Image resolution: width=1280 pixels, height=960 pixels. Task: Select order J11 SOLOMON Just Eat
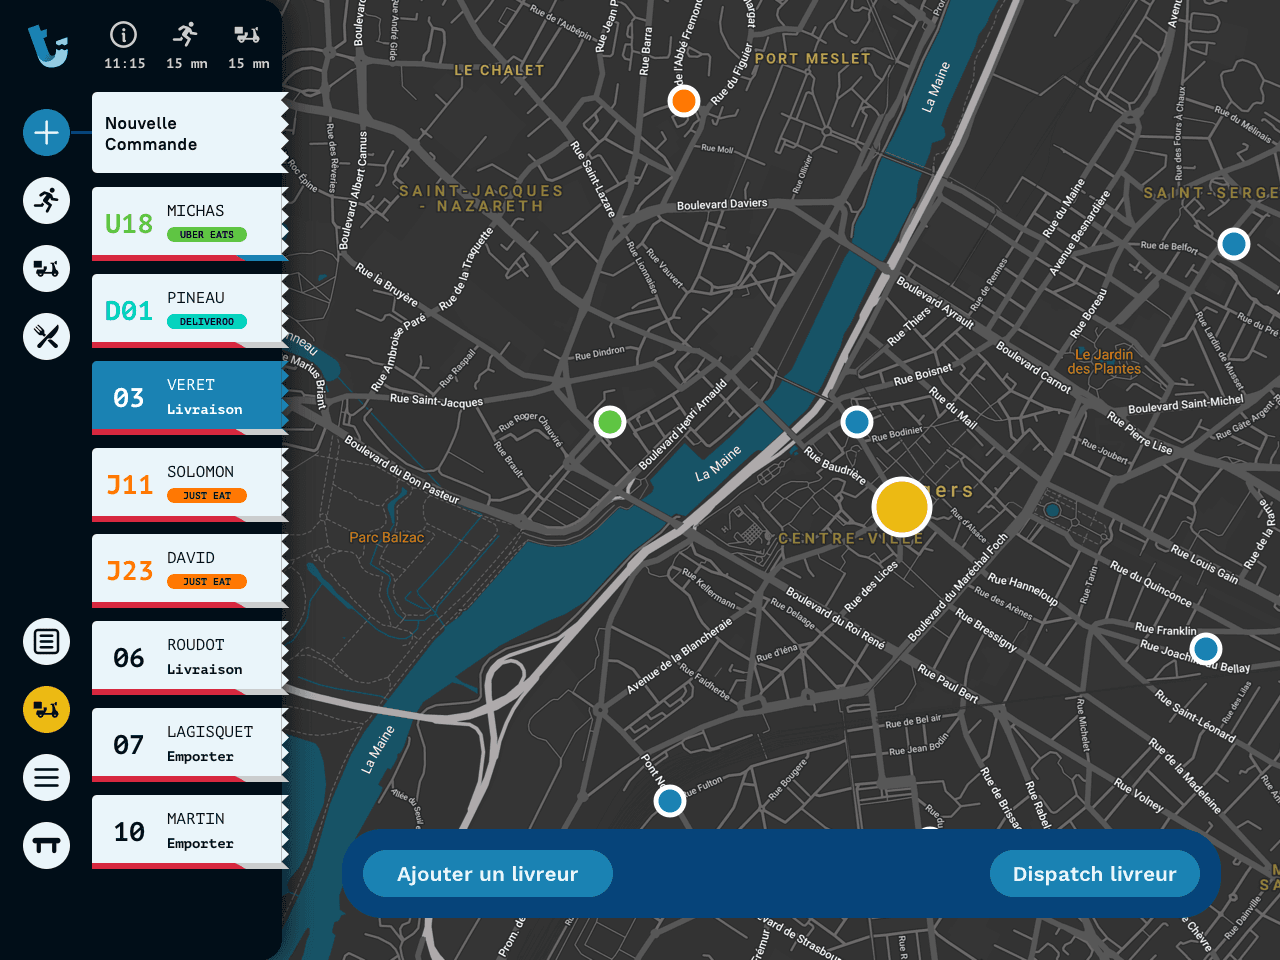coord(190,485)
